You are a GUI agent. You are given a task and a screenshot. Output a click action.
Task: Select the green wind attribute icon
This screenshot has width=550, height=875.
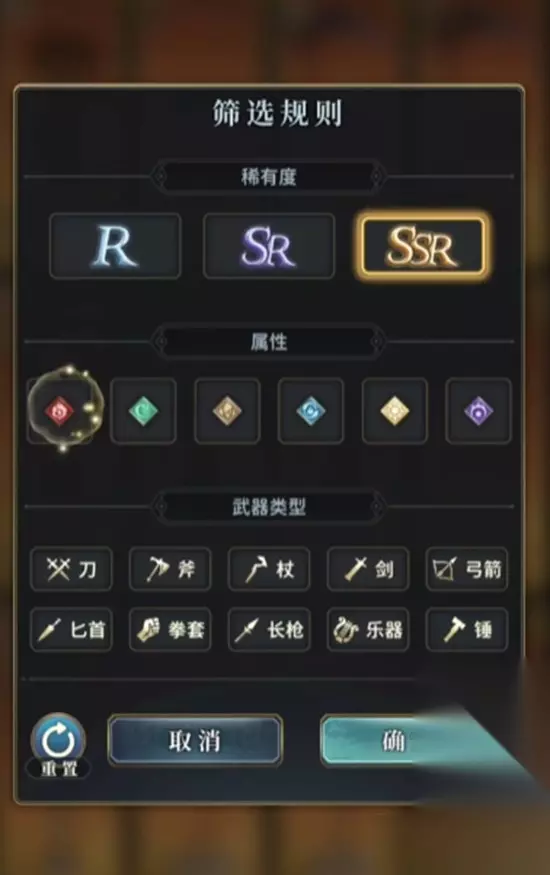(x=143, y=411)
